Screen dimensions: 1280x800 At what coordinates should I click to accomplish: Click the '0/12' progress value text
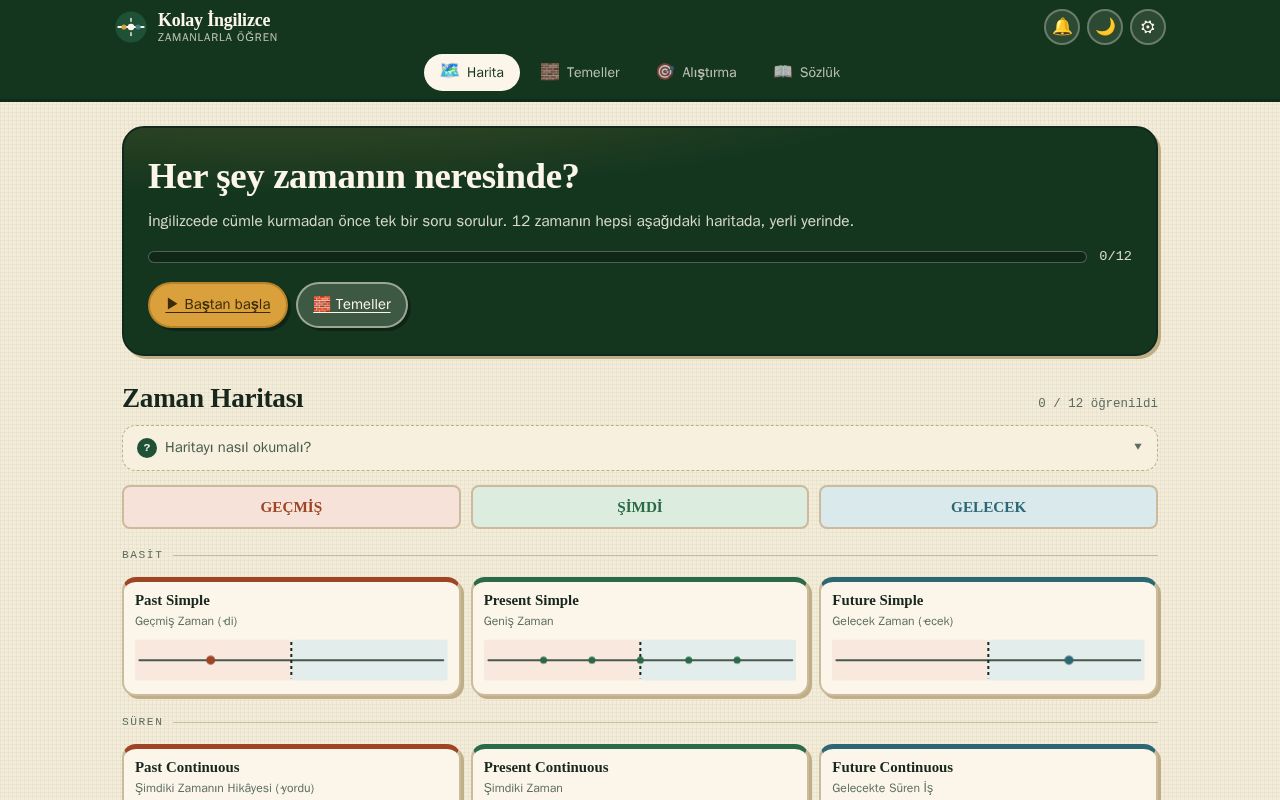[1115, 256]
